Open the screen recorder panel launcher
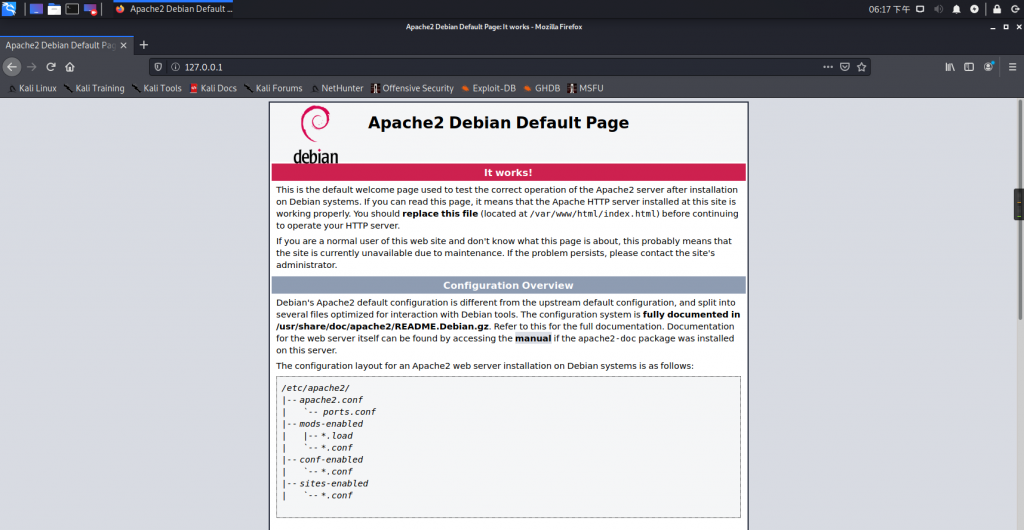The height and width of the screenshot is (530, 1024). pyautogui.click(x=90, y=9)
